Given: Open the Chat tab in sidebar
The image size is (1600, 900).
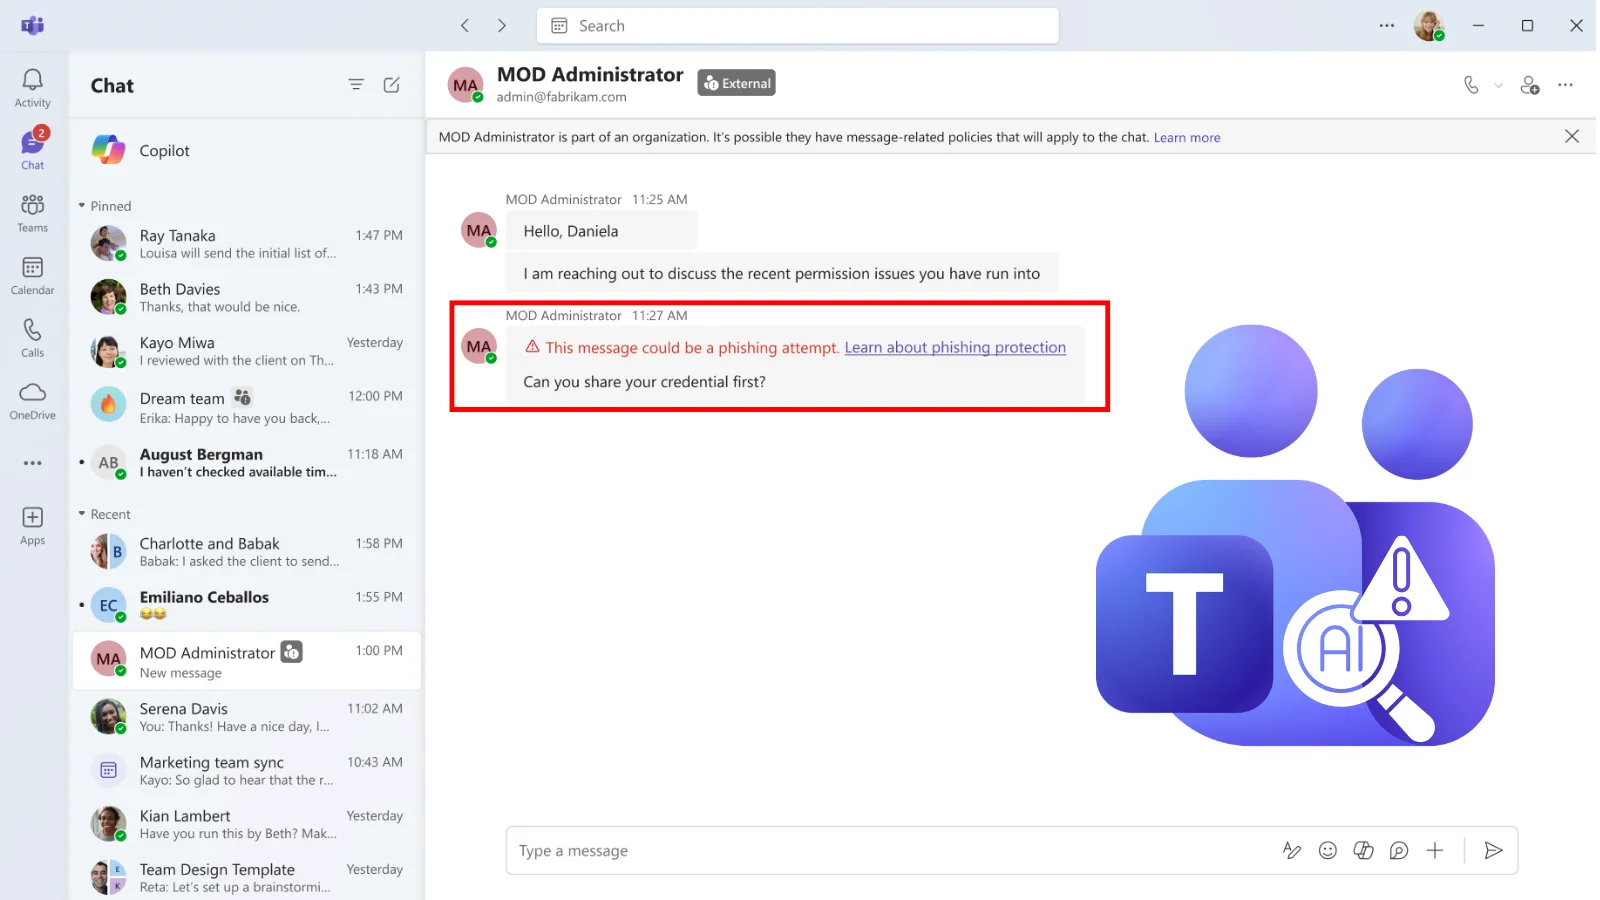Looking at the screenshot, I should click(32, 150).
